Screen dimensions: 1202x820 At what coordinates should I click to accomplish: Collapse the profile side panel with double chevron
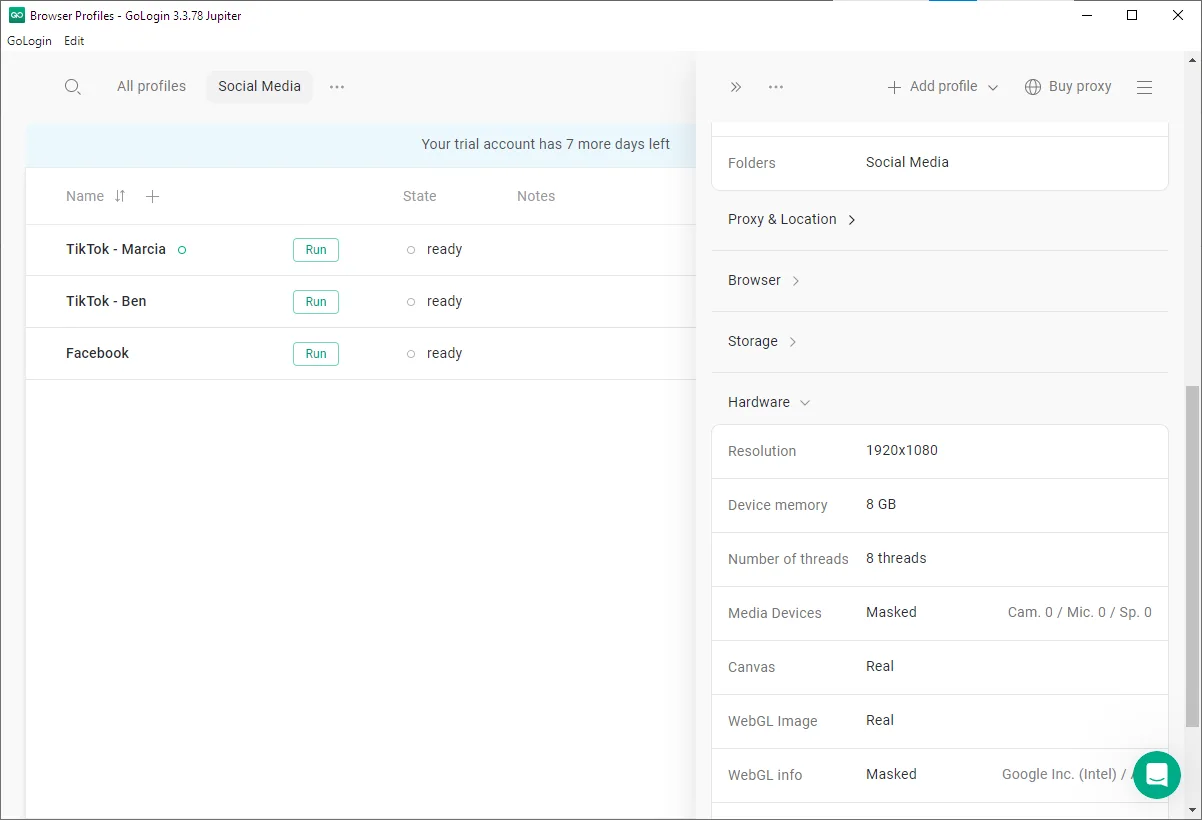tap(736, 87)
